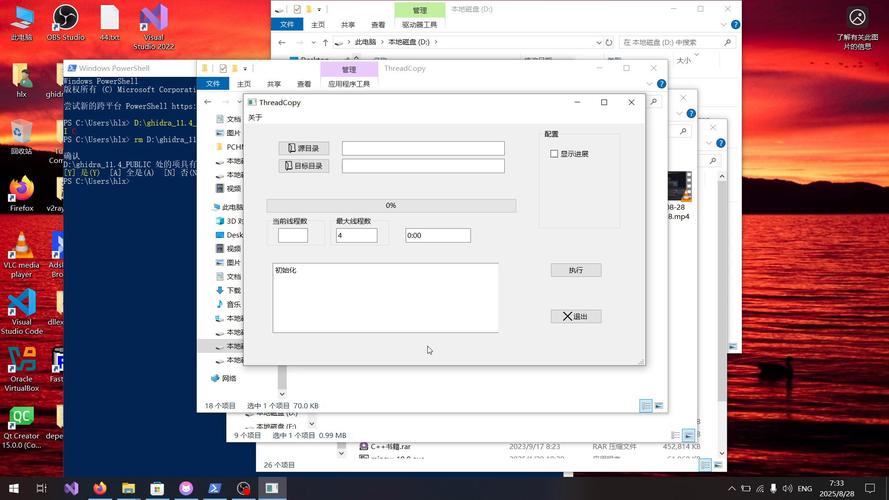This screenshot has width=889, height=500.
Task: Select the 驱动器工具 ribbon tab
Action: (x=419, y=25)
